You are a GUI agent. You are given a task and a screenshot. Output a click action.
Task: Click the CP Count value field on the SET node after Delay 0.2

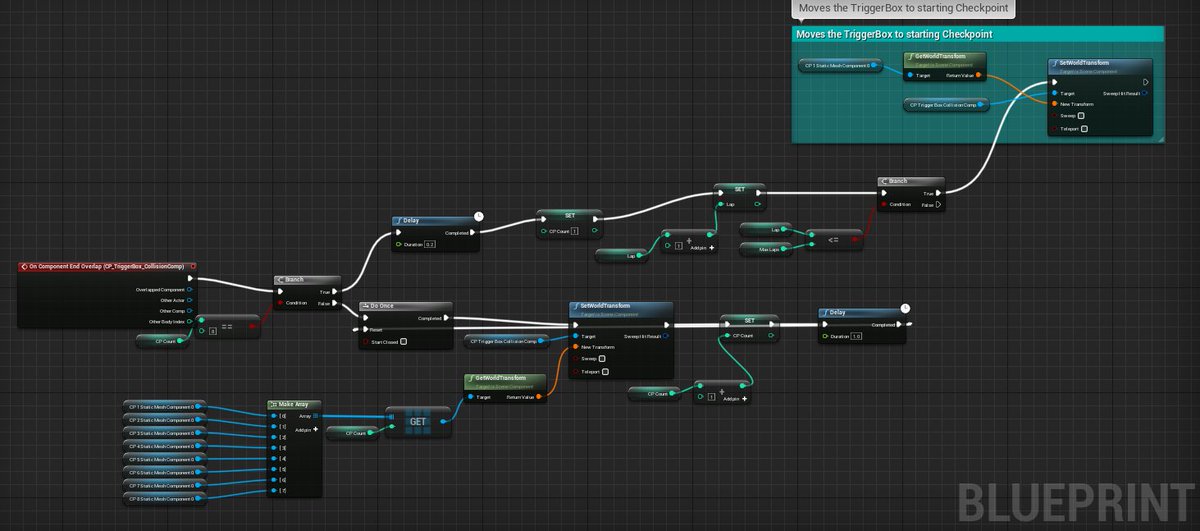click(x=575, y=231)
